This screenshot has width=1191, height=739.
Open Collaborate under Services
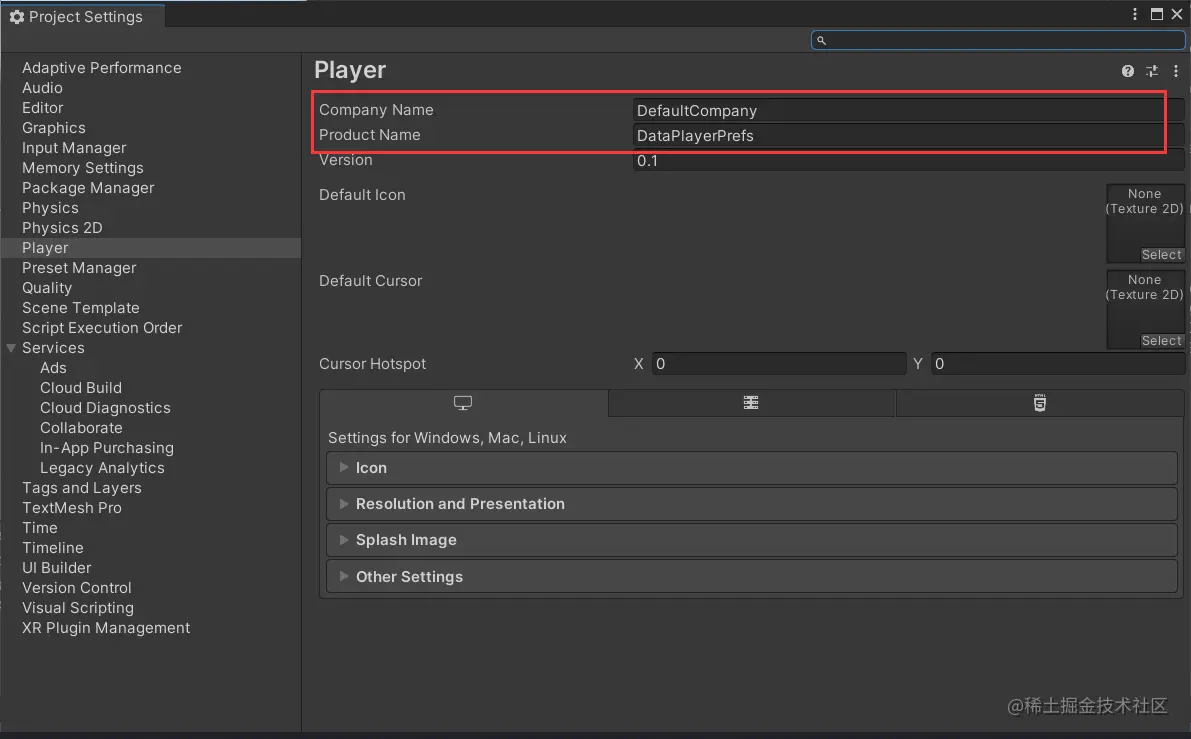pos(81,428)
